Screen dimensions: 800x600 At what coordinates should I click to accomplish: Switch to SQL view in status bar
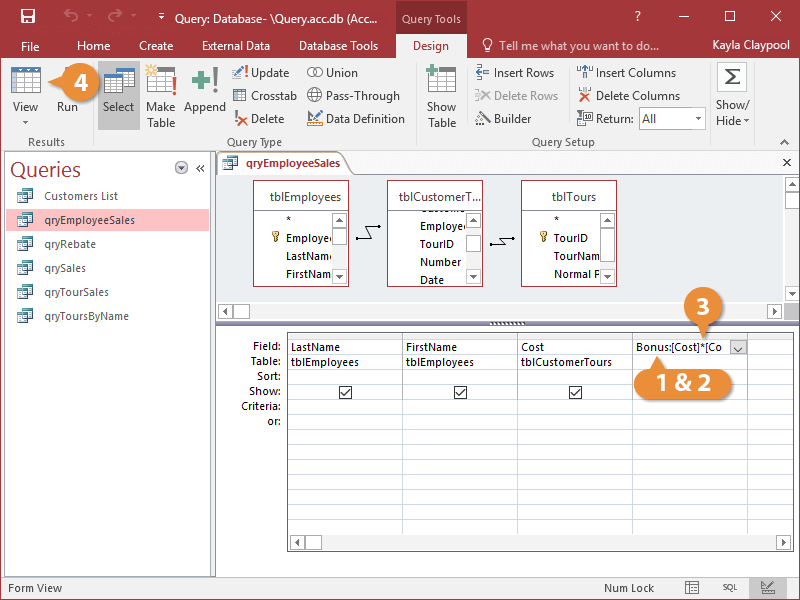730,588
